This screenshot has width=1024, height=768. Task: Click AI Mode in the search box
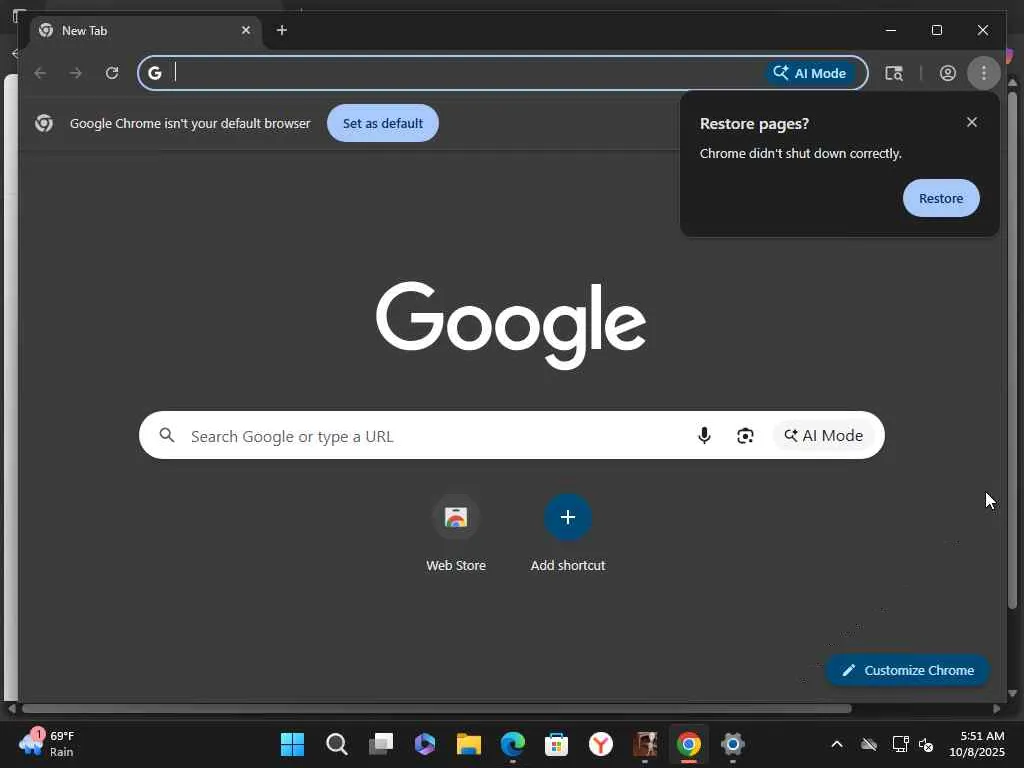(824, 436)
